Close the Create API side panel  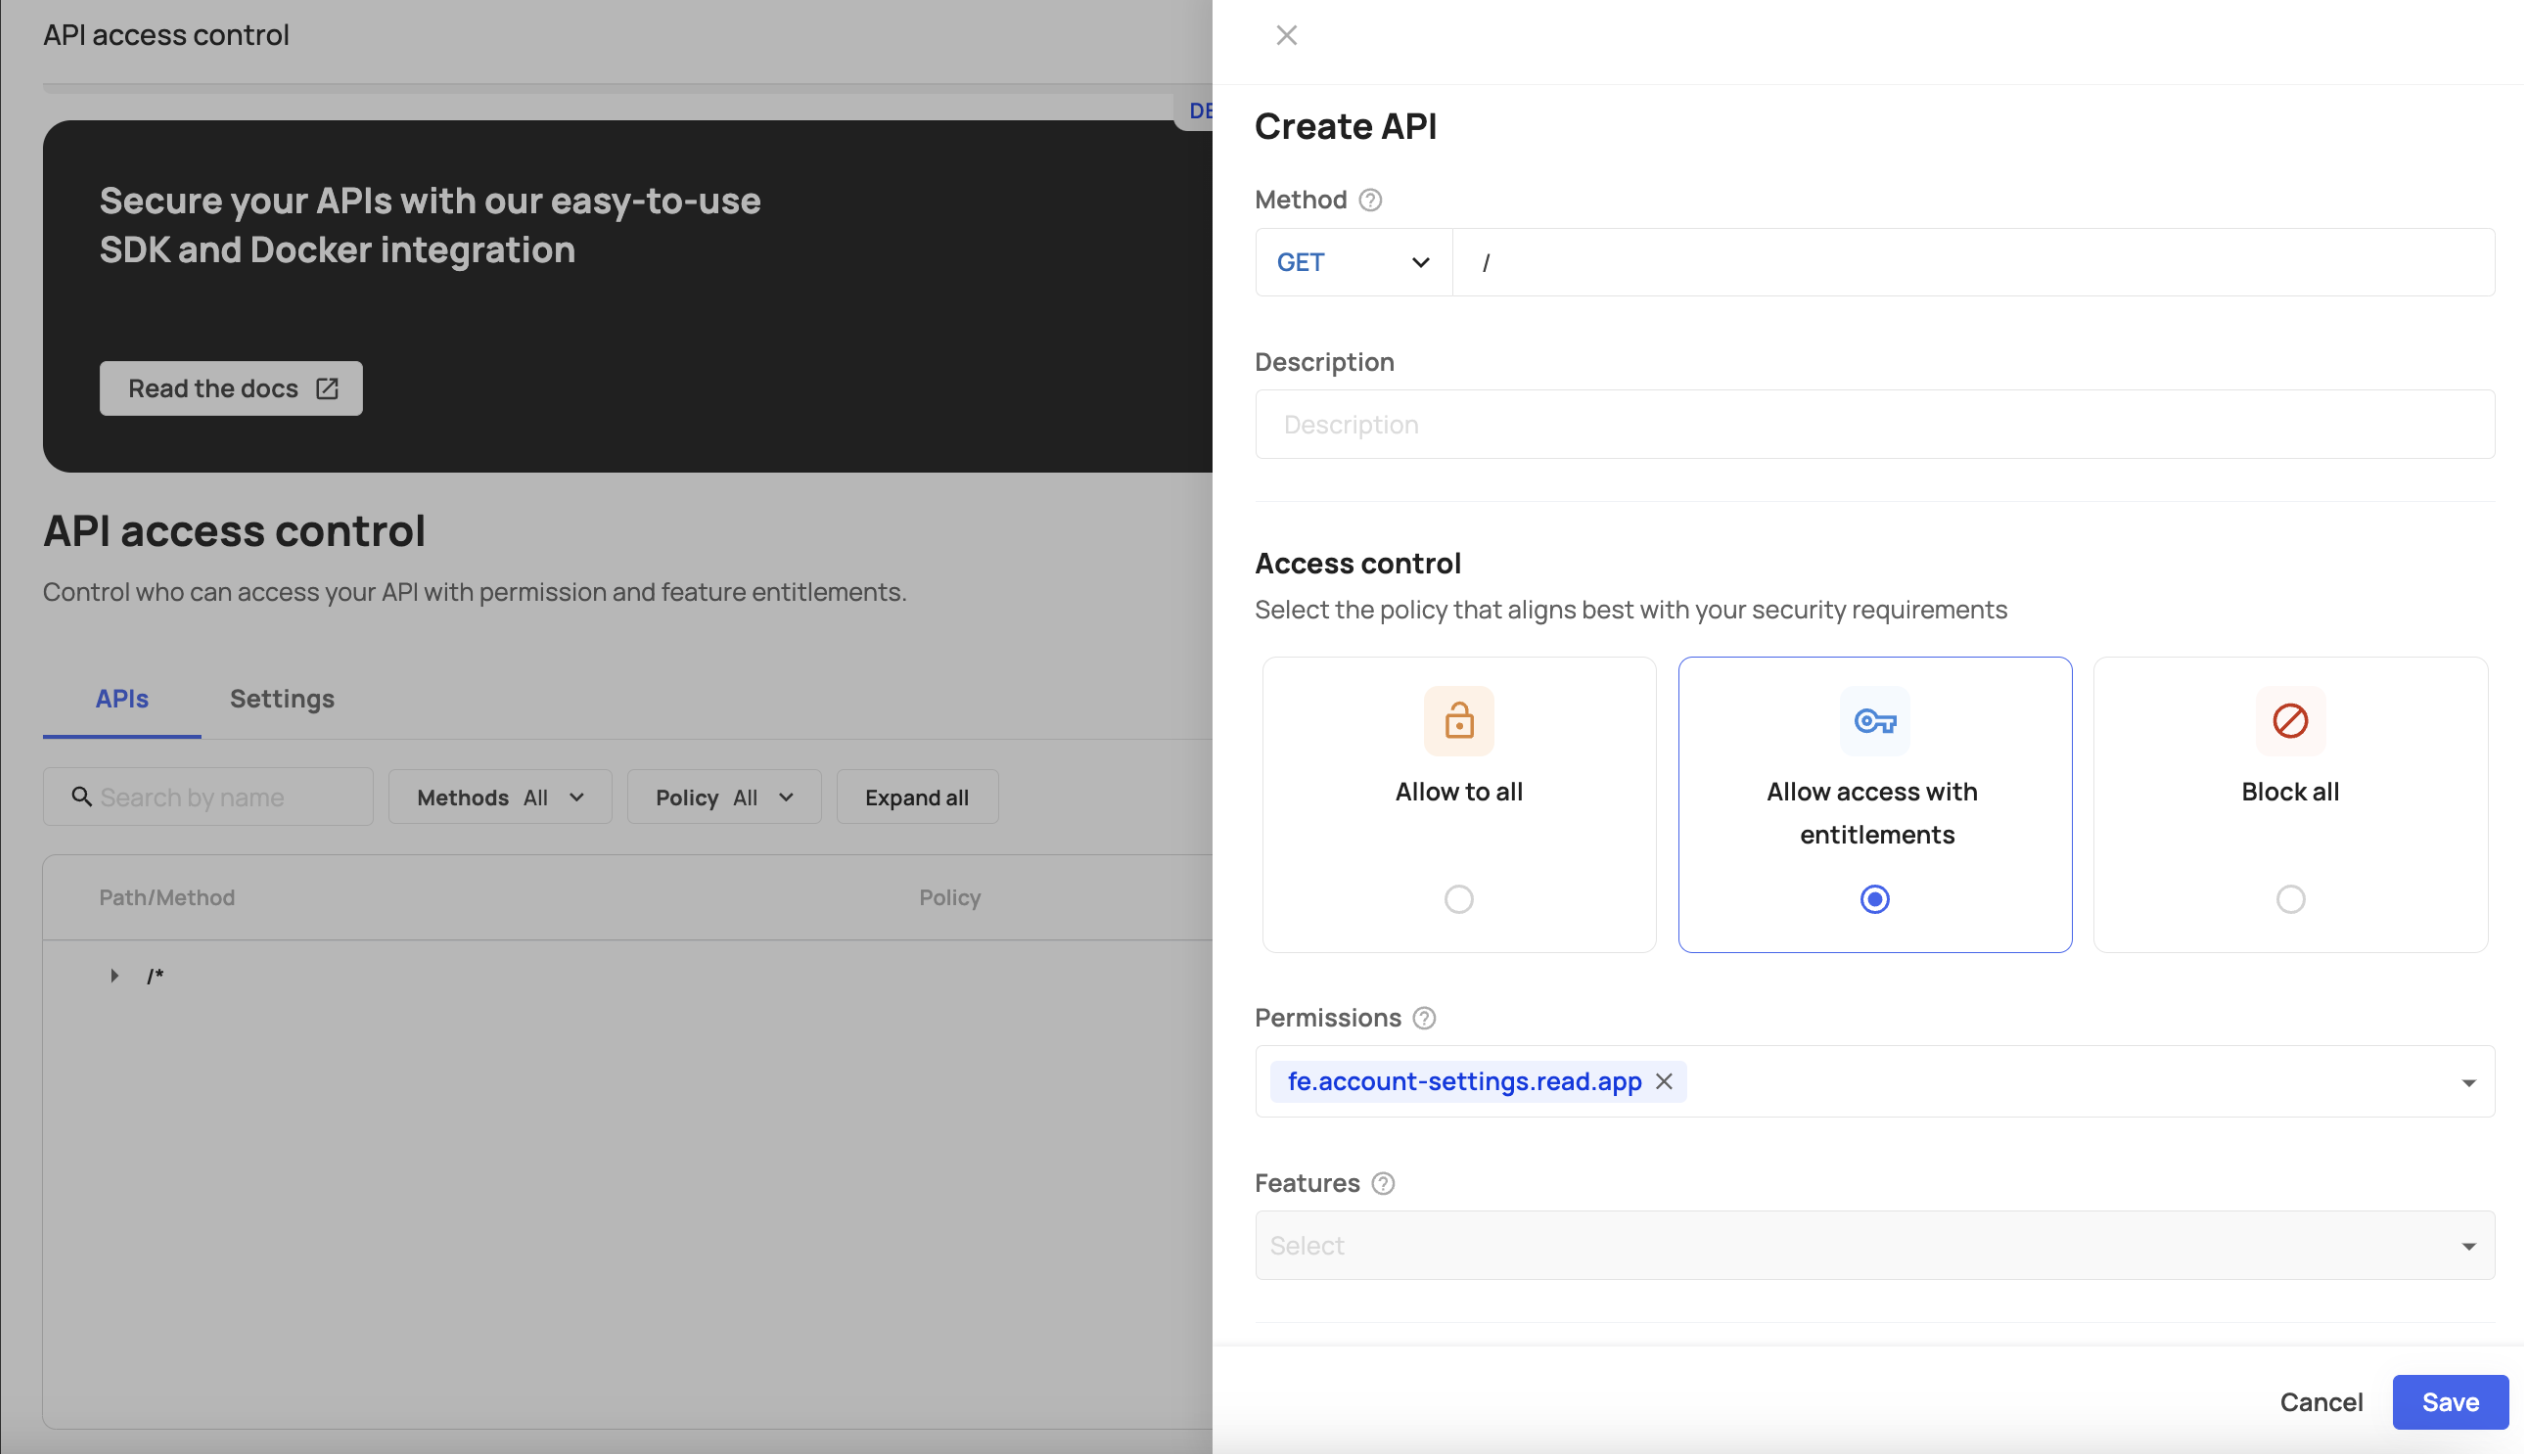(1286, 36)
